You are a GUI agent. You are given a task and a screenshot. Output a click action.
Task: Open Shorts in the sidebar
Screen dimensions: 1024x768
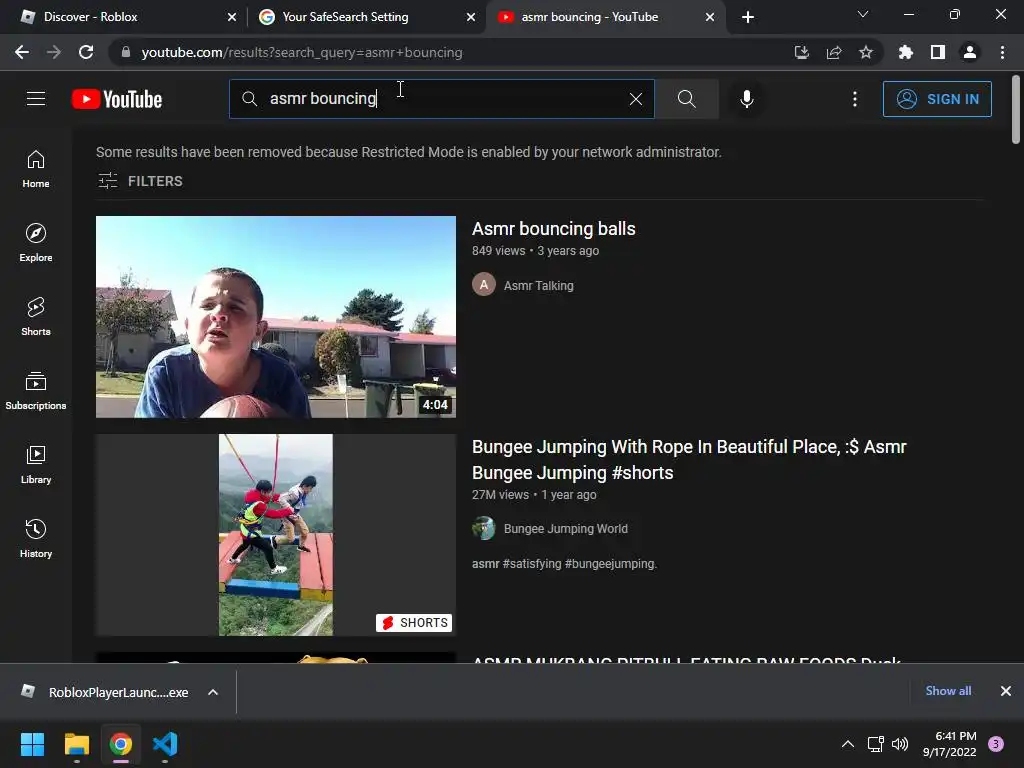point(36,317)
